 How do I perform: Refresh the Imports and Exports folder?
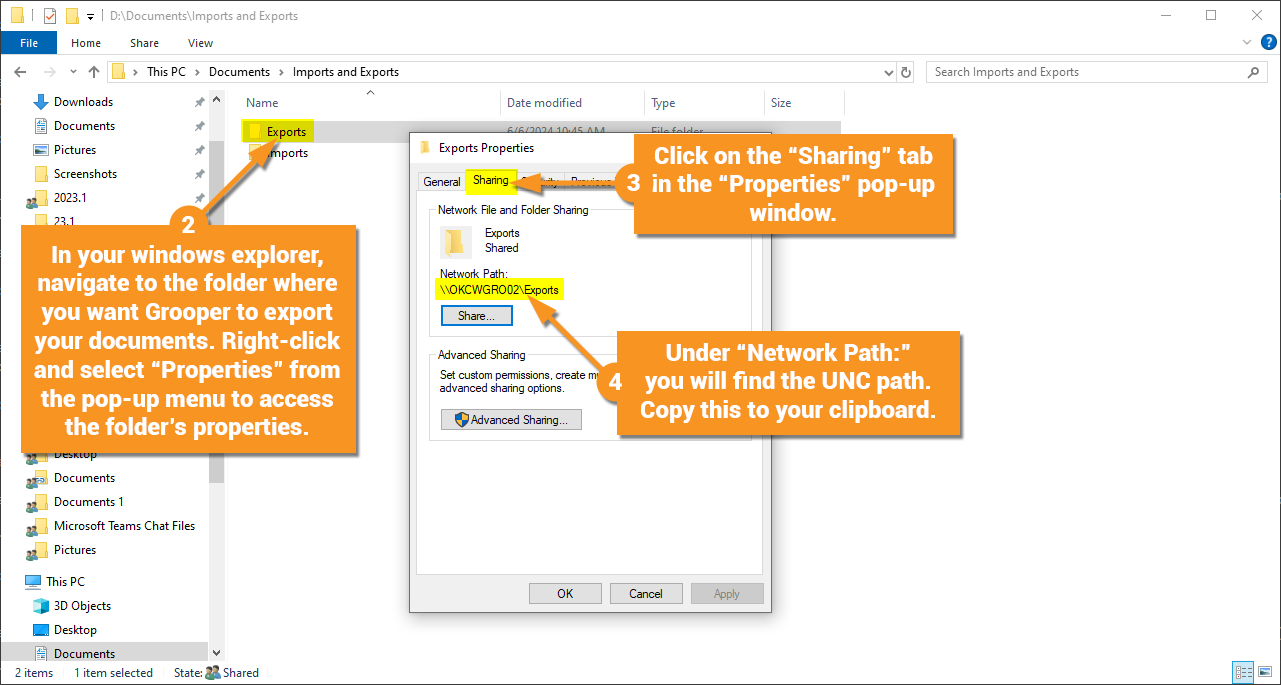(906, 72)
